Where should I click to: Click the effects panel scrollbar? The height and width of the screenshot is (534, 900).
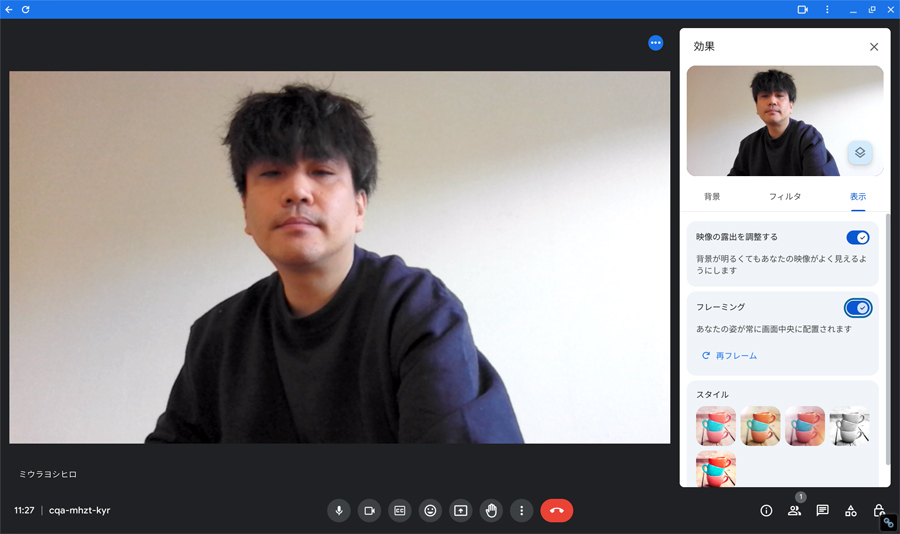(x=888, y=339)
